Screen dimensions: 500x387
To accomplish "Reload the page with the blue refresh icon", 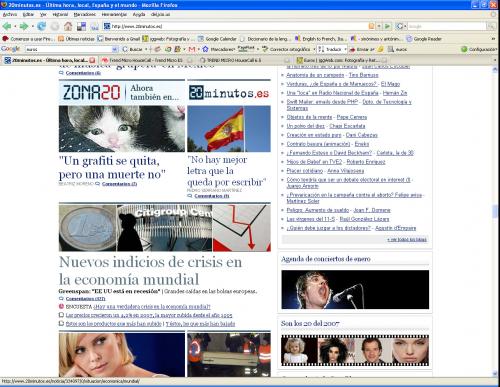I will [41, 26].
